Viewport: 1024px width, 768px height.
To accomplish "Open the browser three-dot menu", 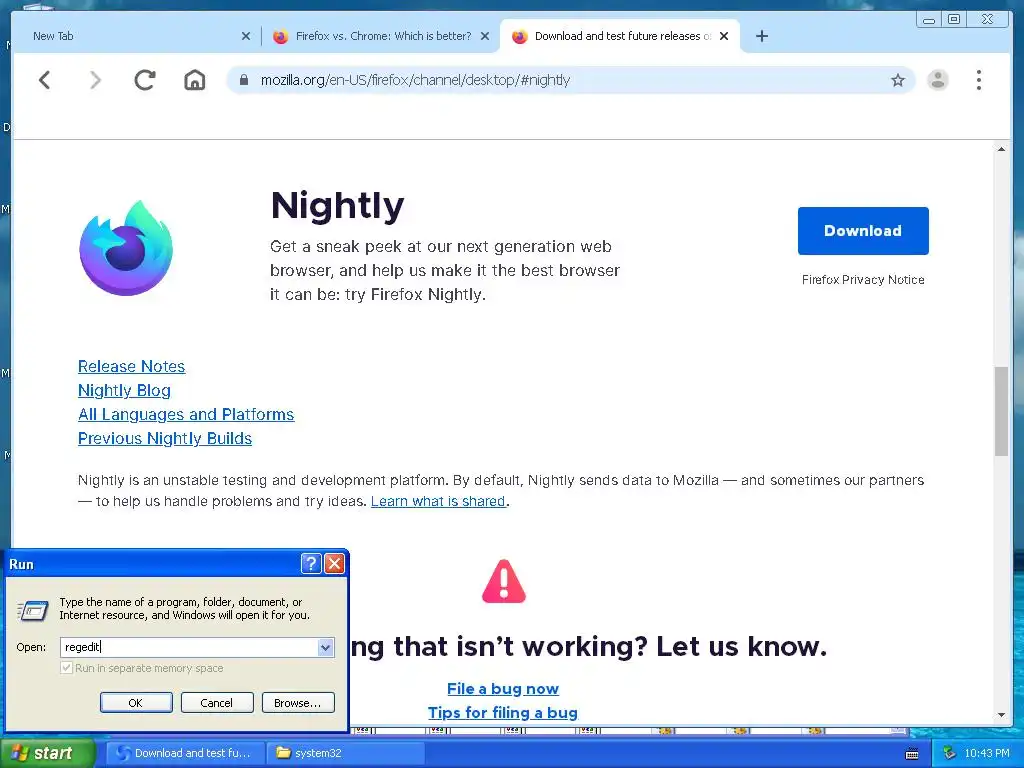I will point(978,80).
